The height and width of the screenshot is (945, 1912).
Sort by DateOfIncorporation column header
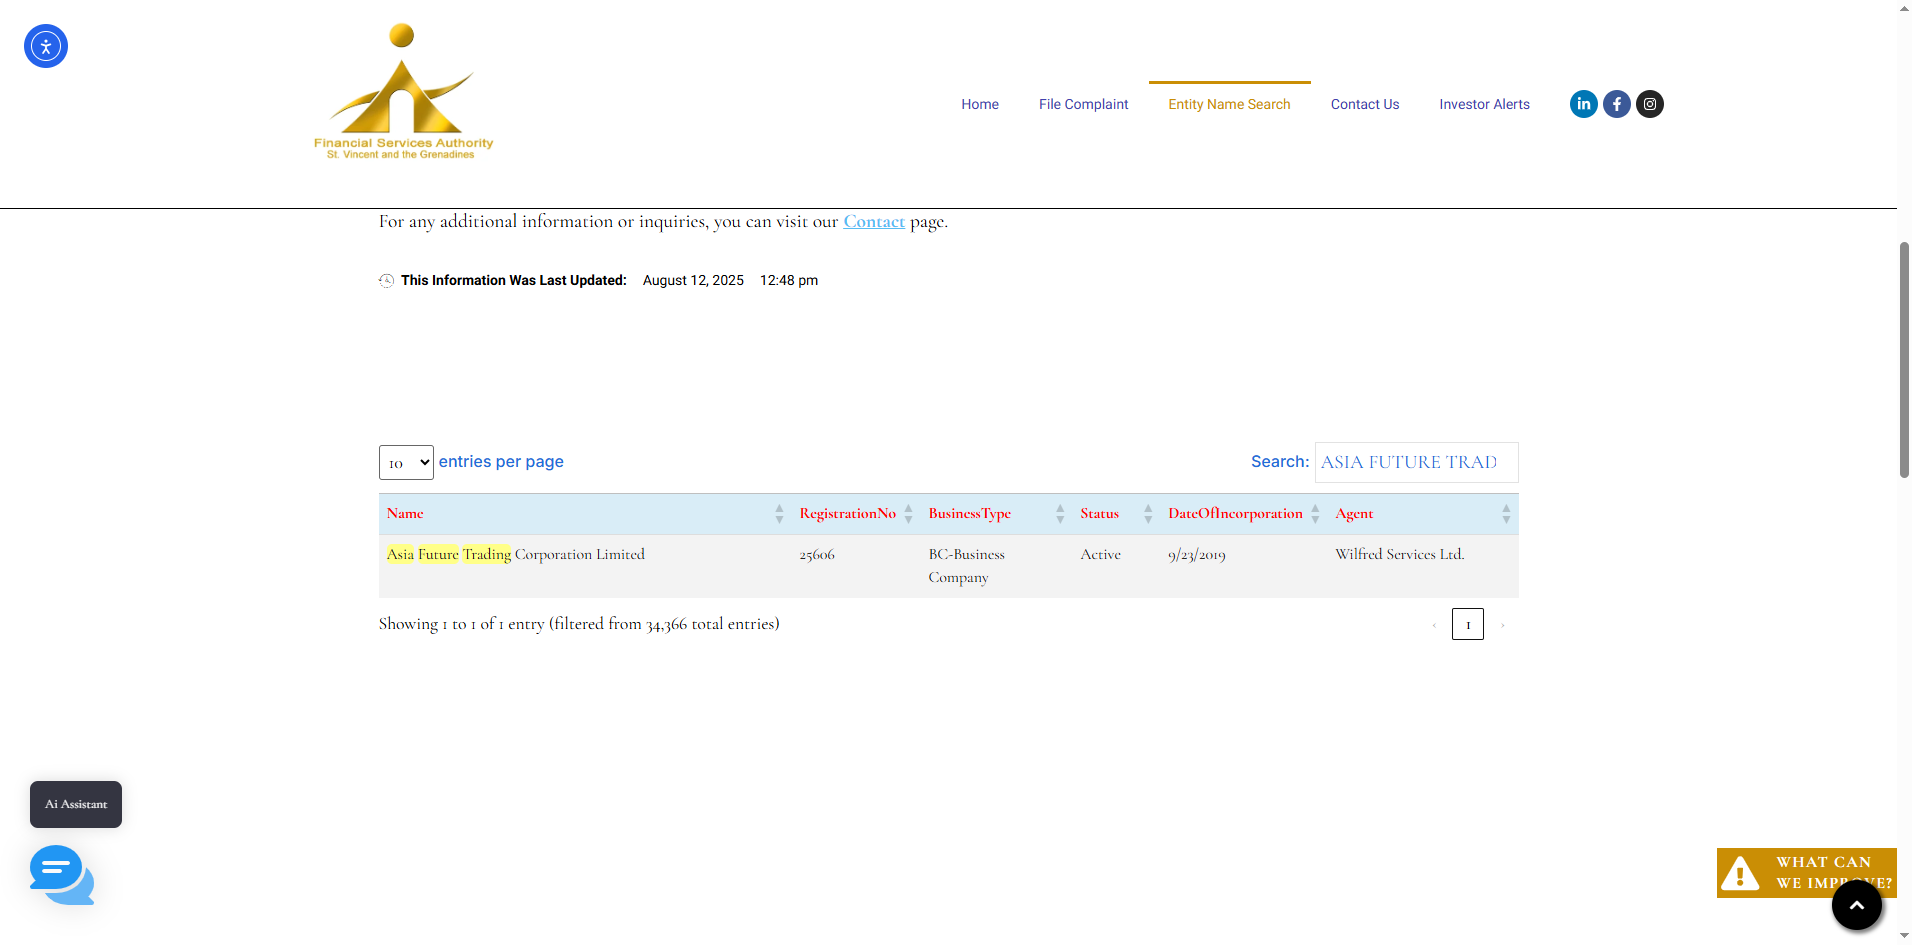pyautogui.click(x=1235, y=514)
